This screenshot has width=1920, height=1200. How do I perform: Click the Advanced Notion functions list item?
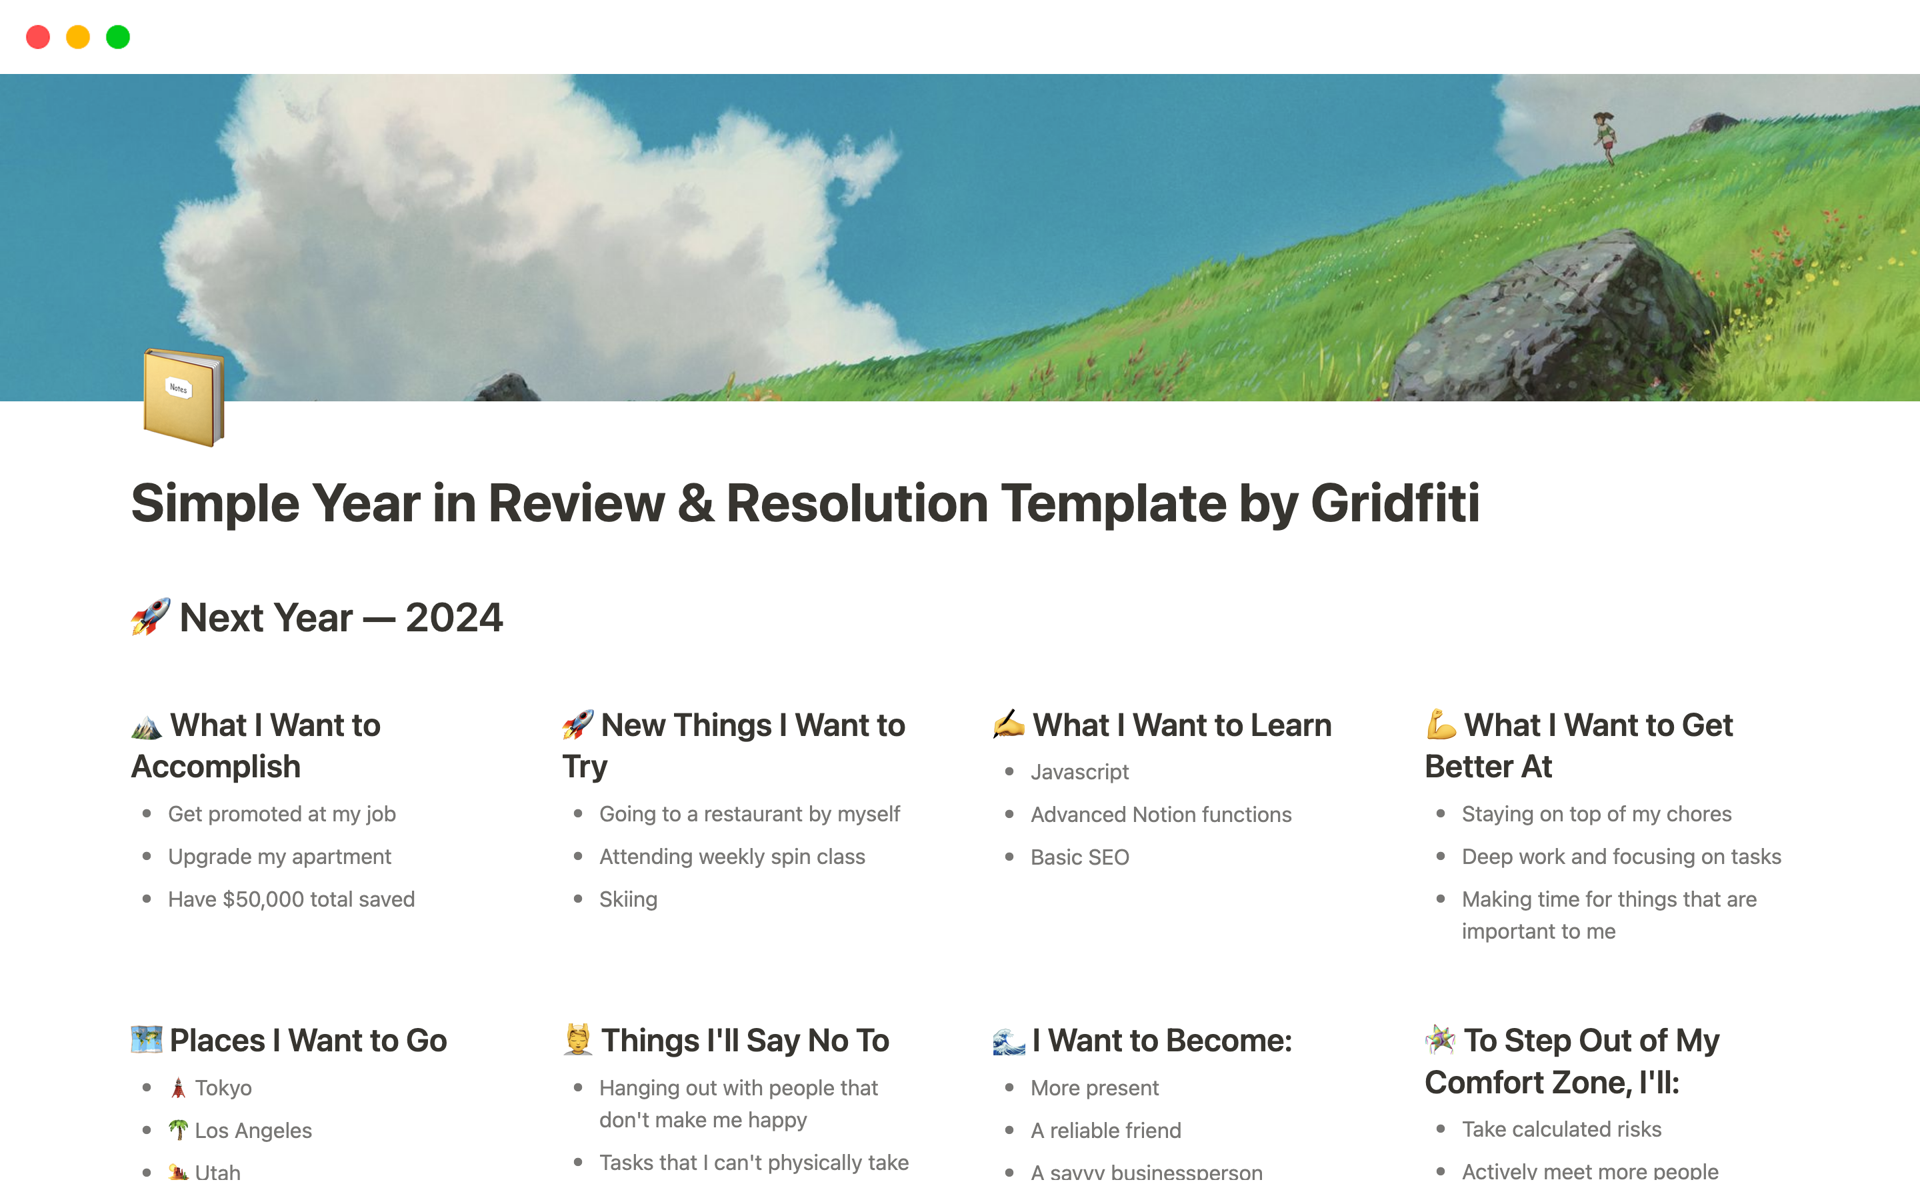click(1161, 815)
